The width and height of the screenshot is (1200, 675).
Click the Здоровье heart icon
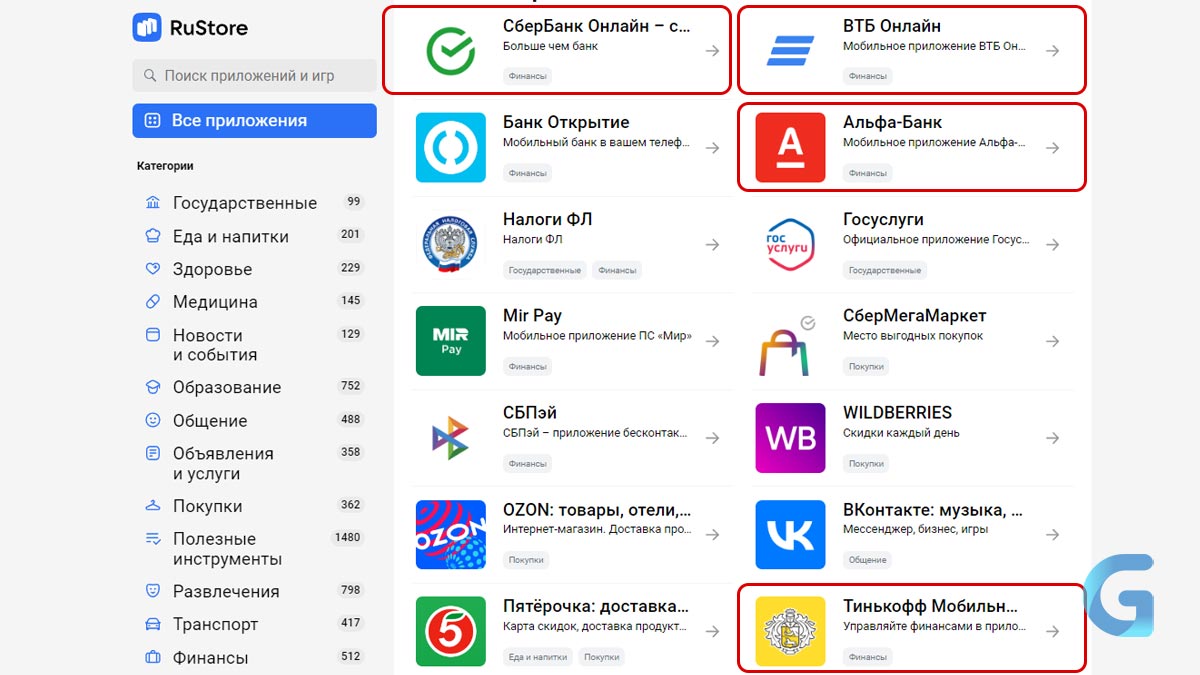(x=153, y=269)
